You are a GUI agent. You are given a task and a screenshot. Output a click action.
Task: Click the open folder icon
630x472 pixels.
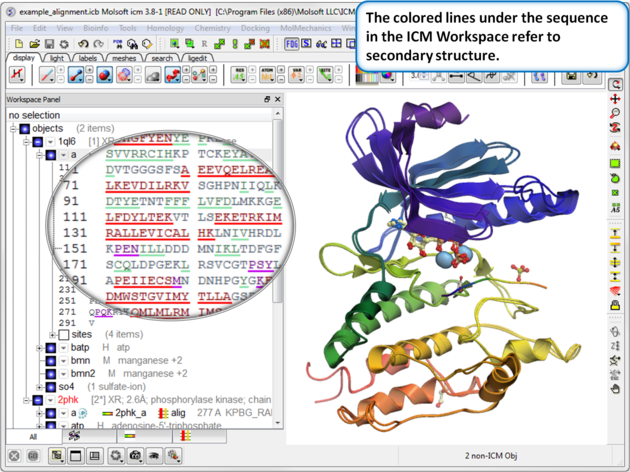pos(33,44)
